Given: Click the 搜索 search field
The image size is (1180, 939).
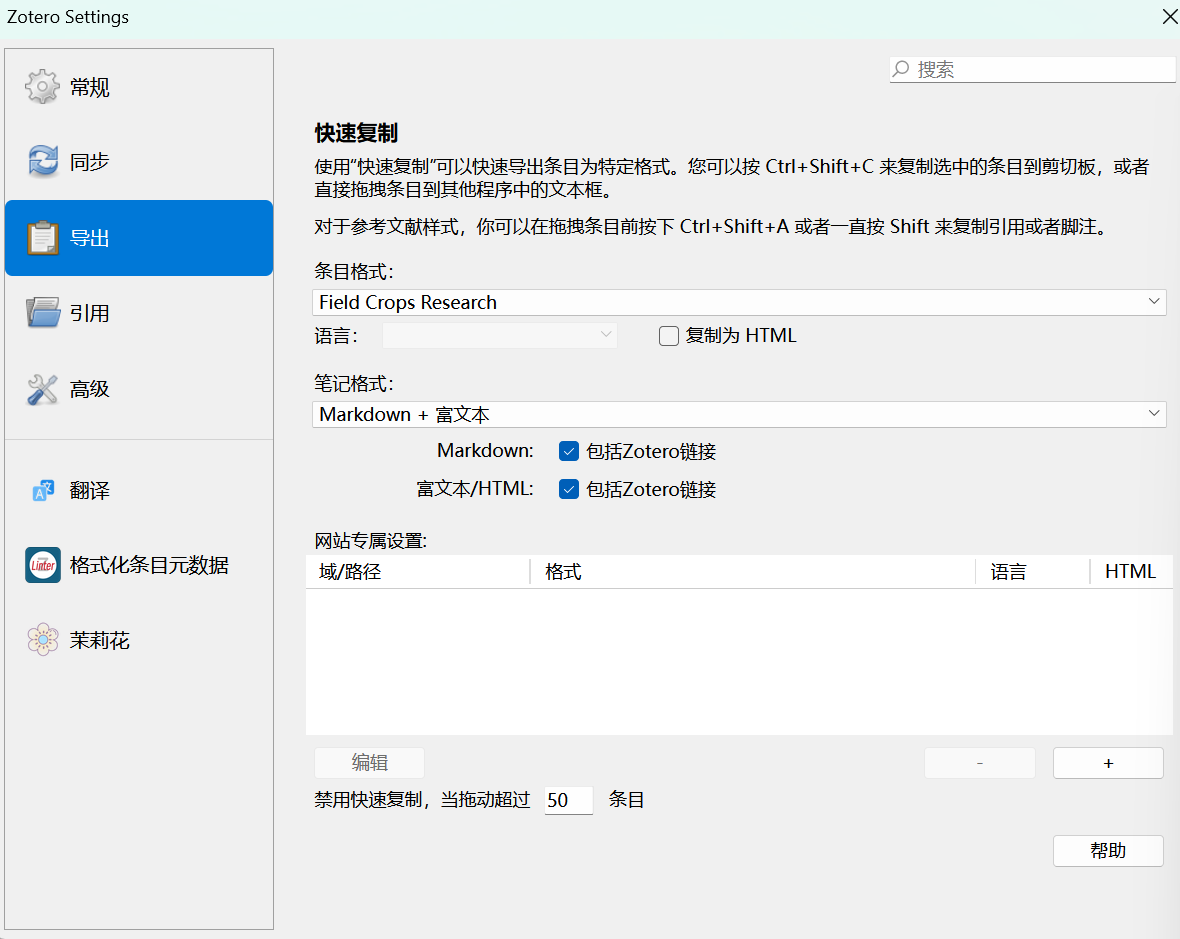Looking at the screenshot, I should pyautogui.click(x=1031, y=69).
